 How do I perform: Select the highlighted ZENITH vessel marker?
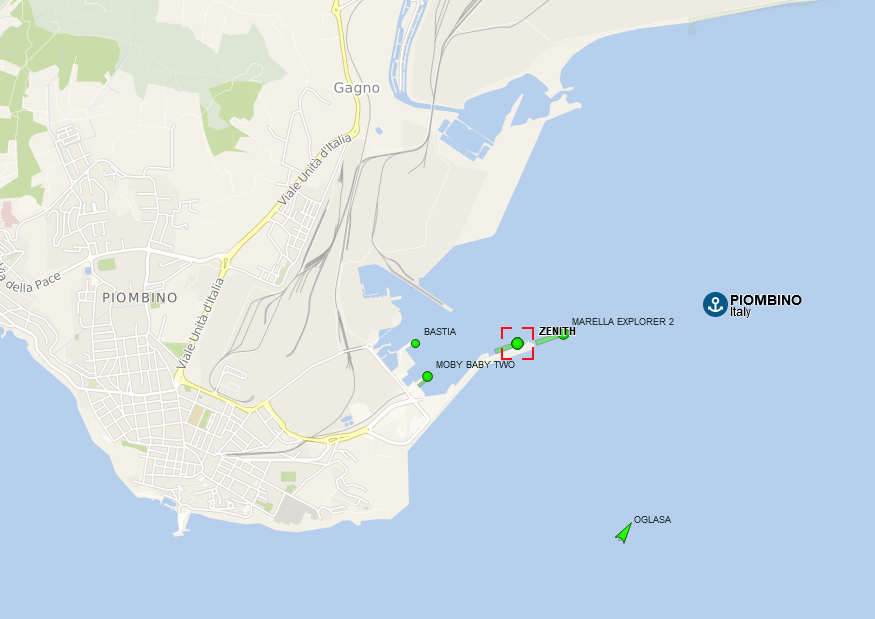pos(517,343)
